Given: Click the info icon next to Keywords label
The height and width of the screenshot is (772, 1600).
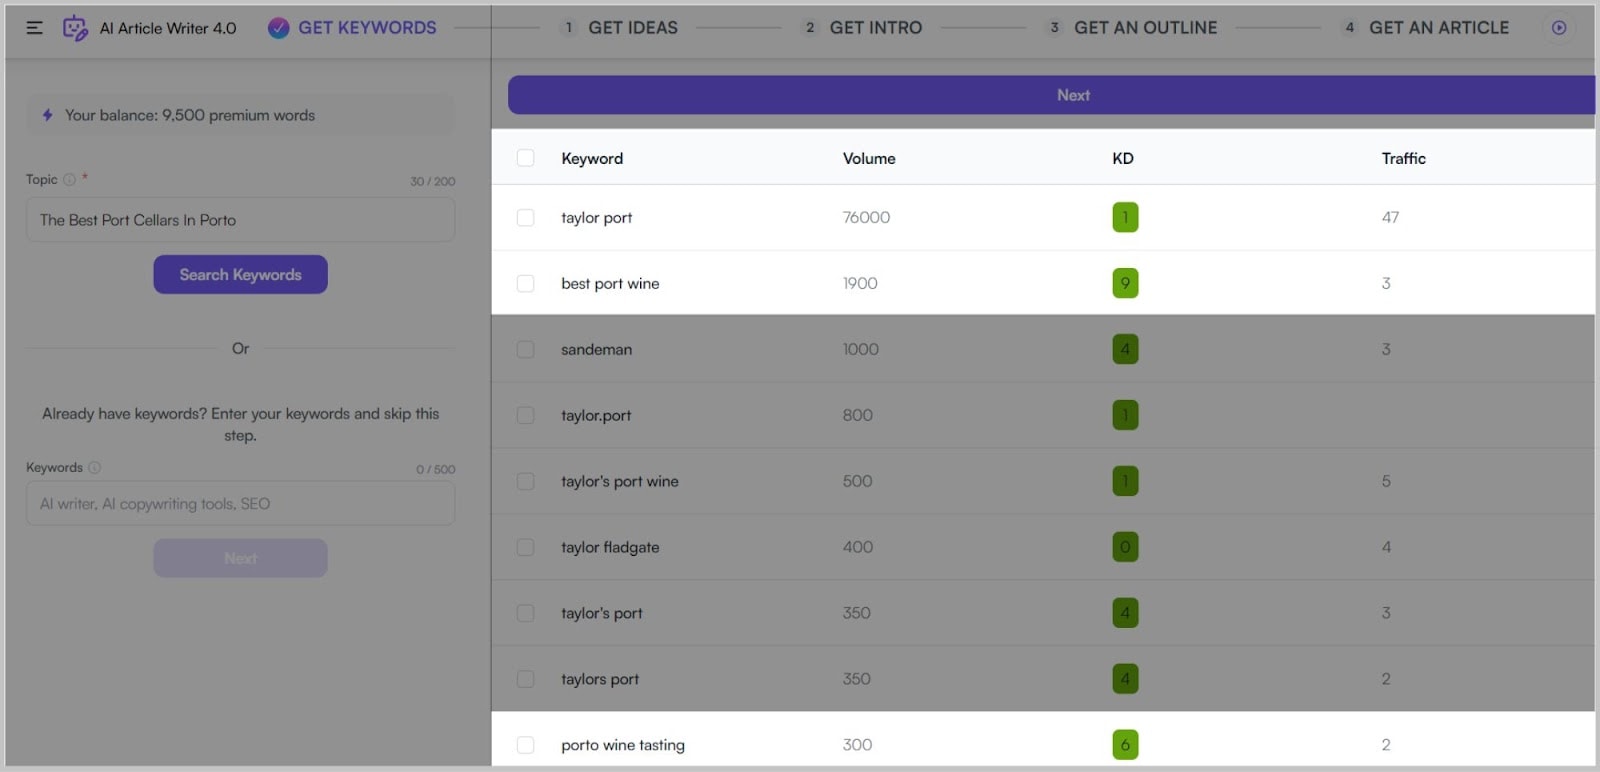Looking at the screenshot, I should click(x=94, y=467).
